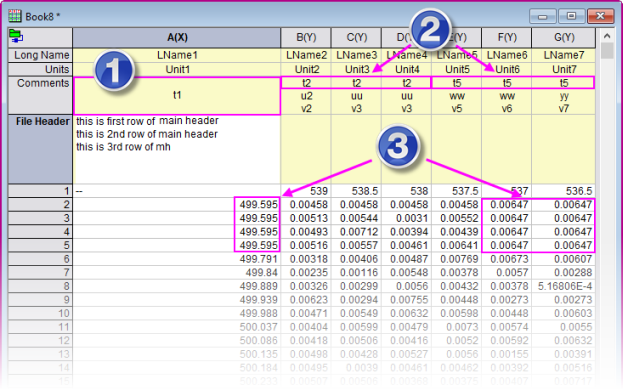
Task: Click the Units row label
Action: coord(40,69)
